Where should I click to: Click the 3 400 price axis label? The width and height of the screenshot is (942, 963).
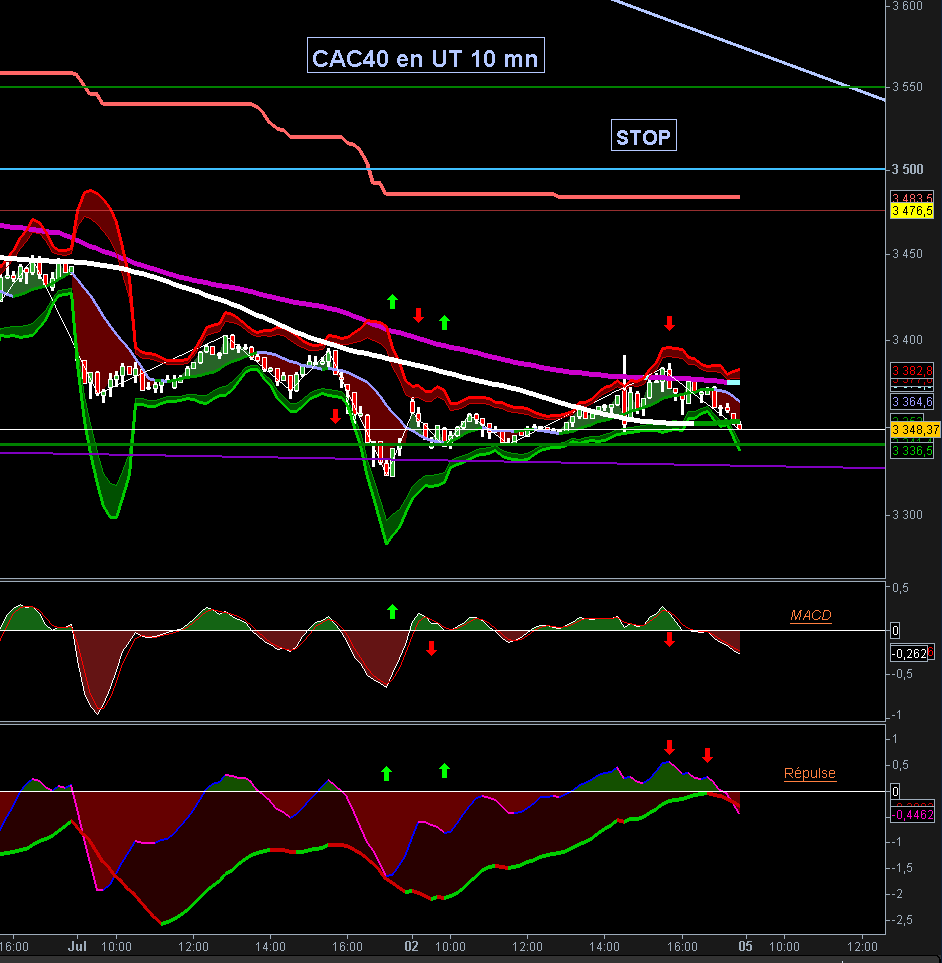click(907, 340)
